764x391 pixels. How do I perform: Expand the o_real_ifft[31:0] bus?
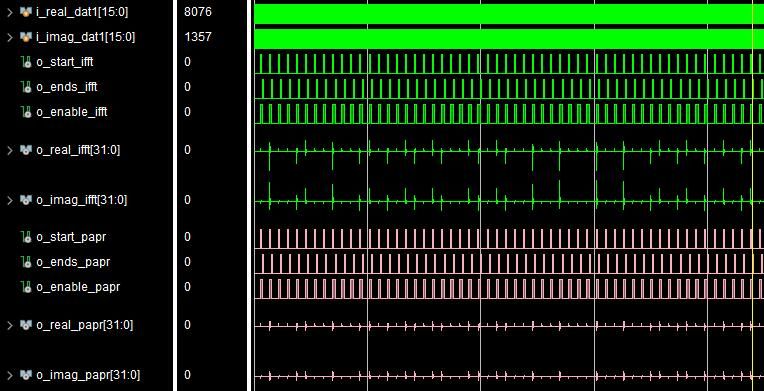tap(10, 150)
